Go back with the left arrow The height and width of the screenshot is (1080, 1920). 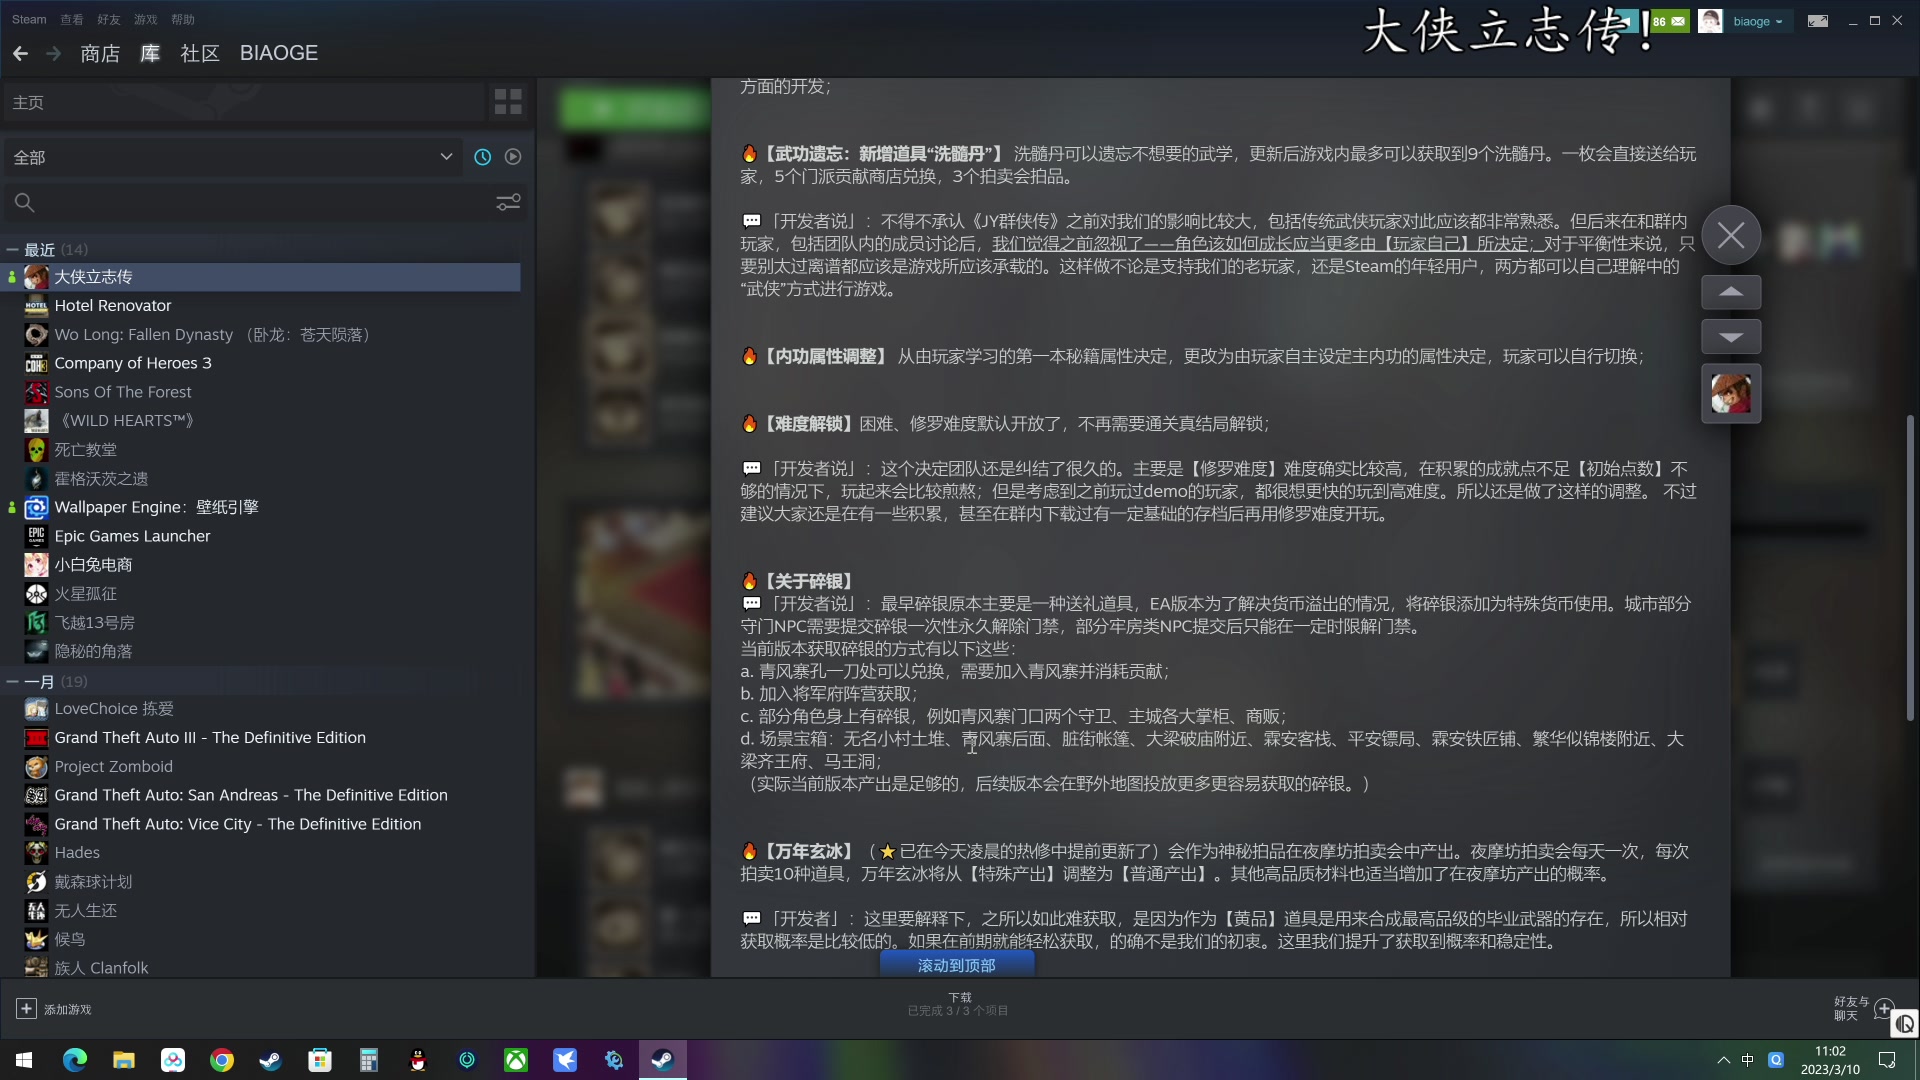tap(20, 53)
